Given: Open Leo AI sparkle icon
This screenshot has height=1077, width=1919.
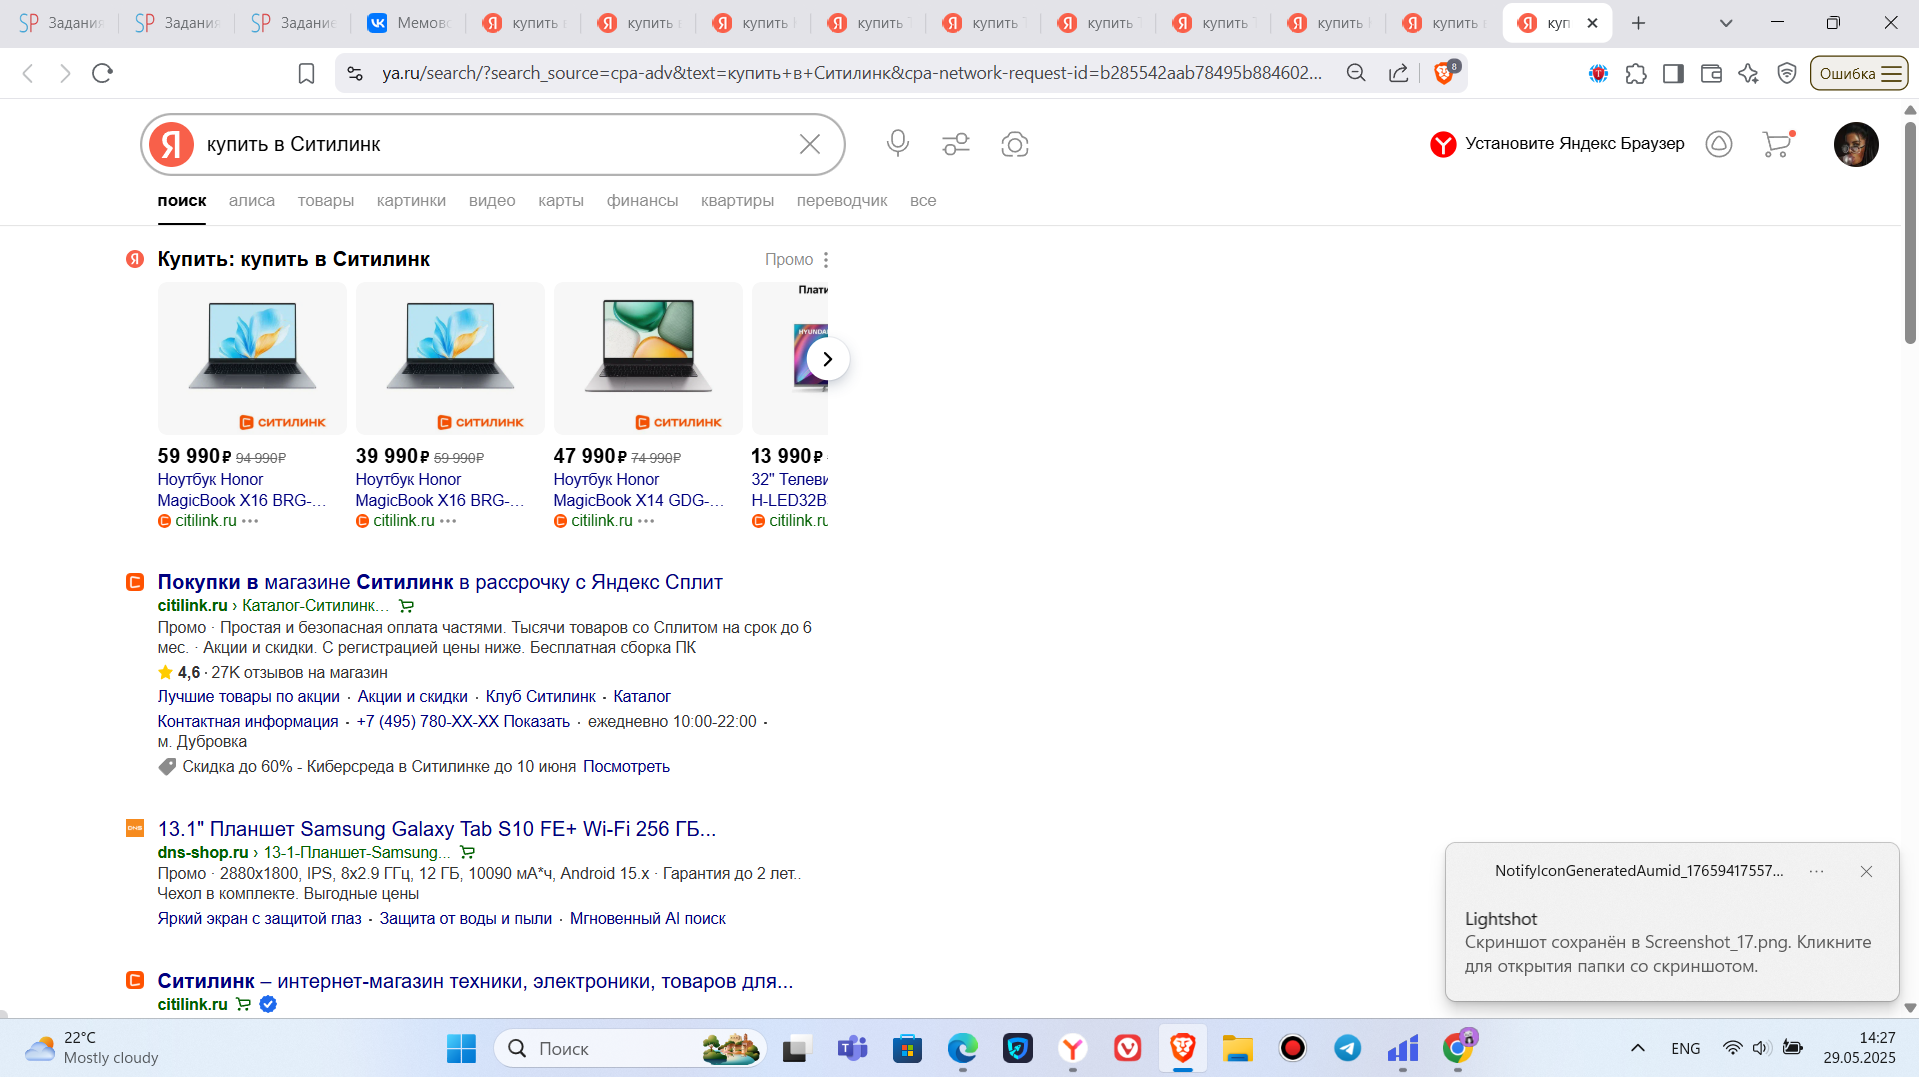Looking at the screenshot, I should 1748,73.
